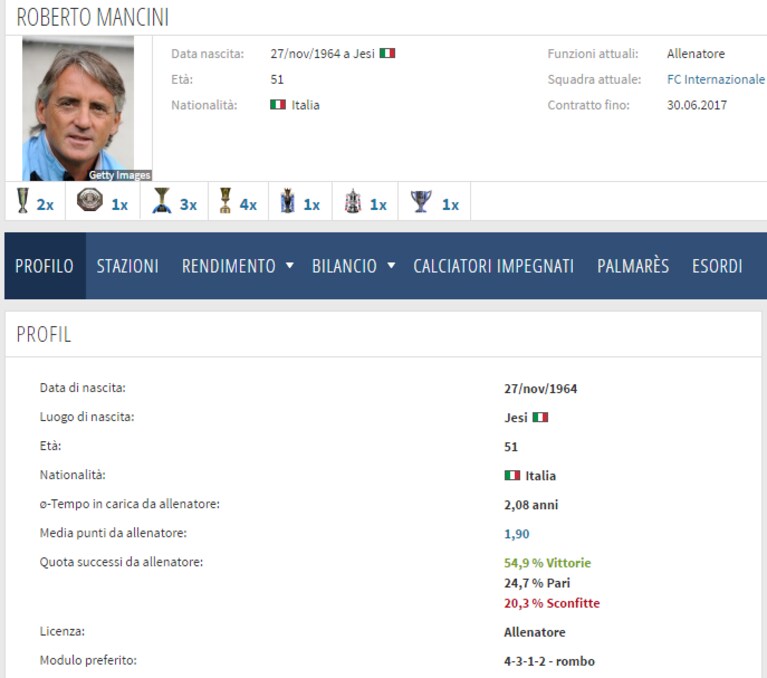
Task: Expand the RENDIMENTO dropdown arrow
Action: pyautogui.click(x=290, y=266)
